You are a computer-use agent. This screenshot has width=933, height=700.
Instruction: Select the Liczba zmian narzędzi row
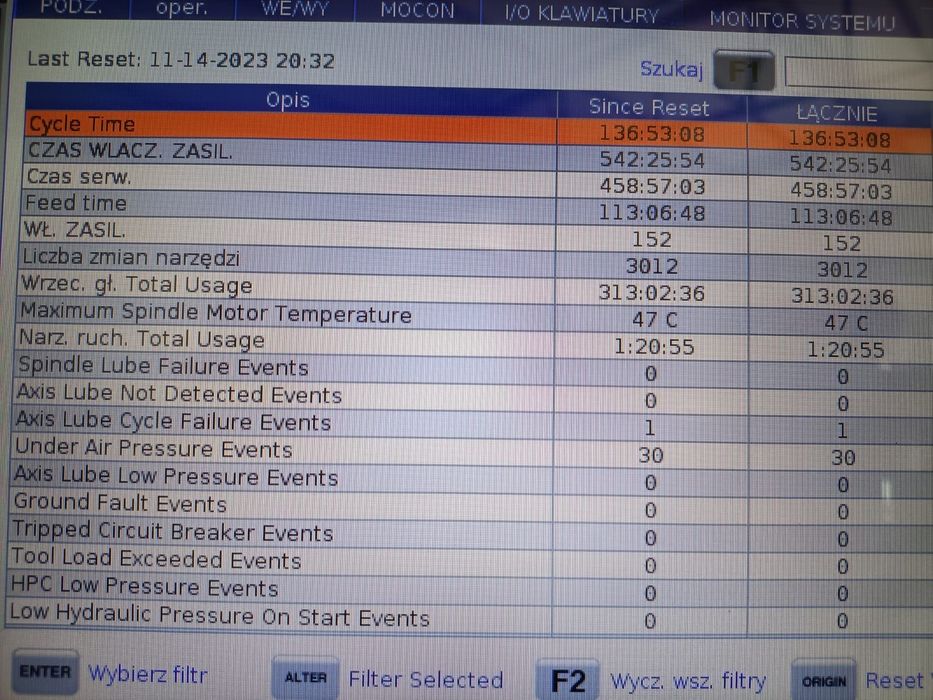click(475, 262)
